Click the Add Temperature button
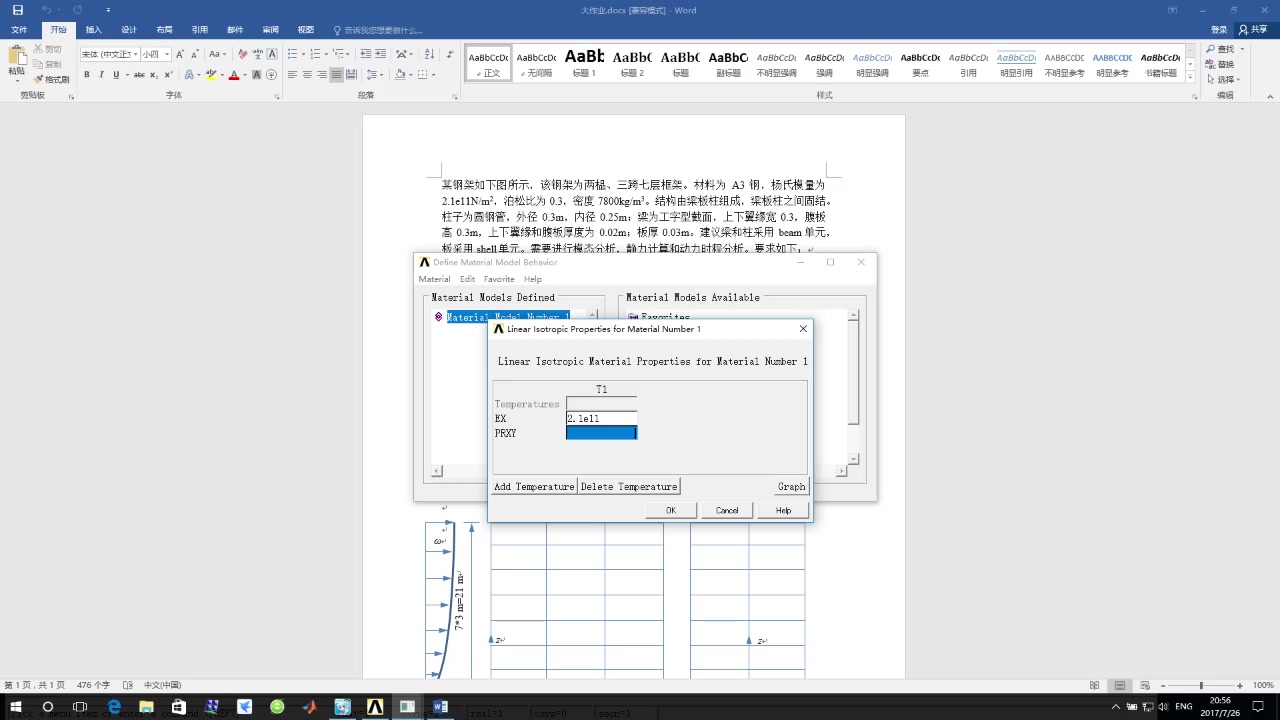 click(x=533, y=486)
